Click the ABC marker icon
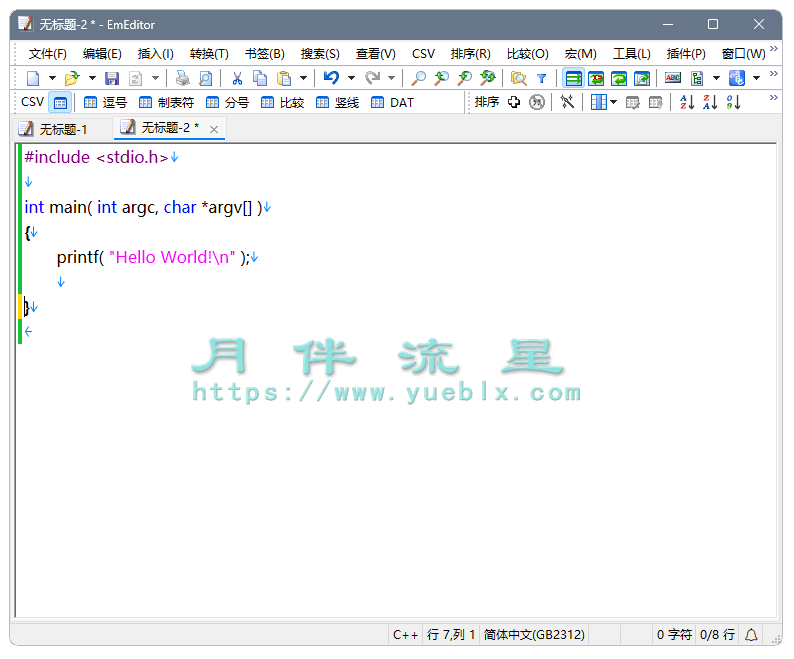 coord(673,79)
